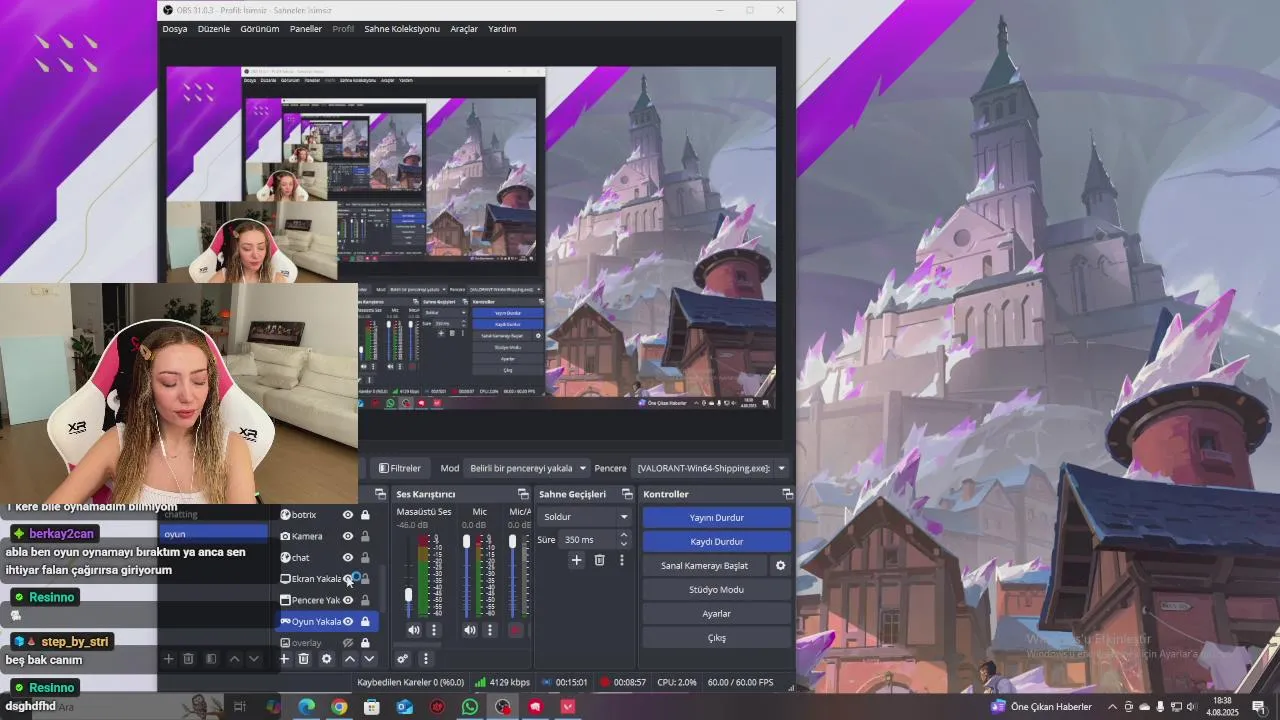Click Yayını Durdur to stop streaming
The image size is (1280, 720).
click(717, 518)
